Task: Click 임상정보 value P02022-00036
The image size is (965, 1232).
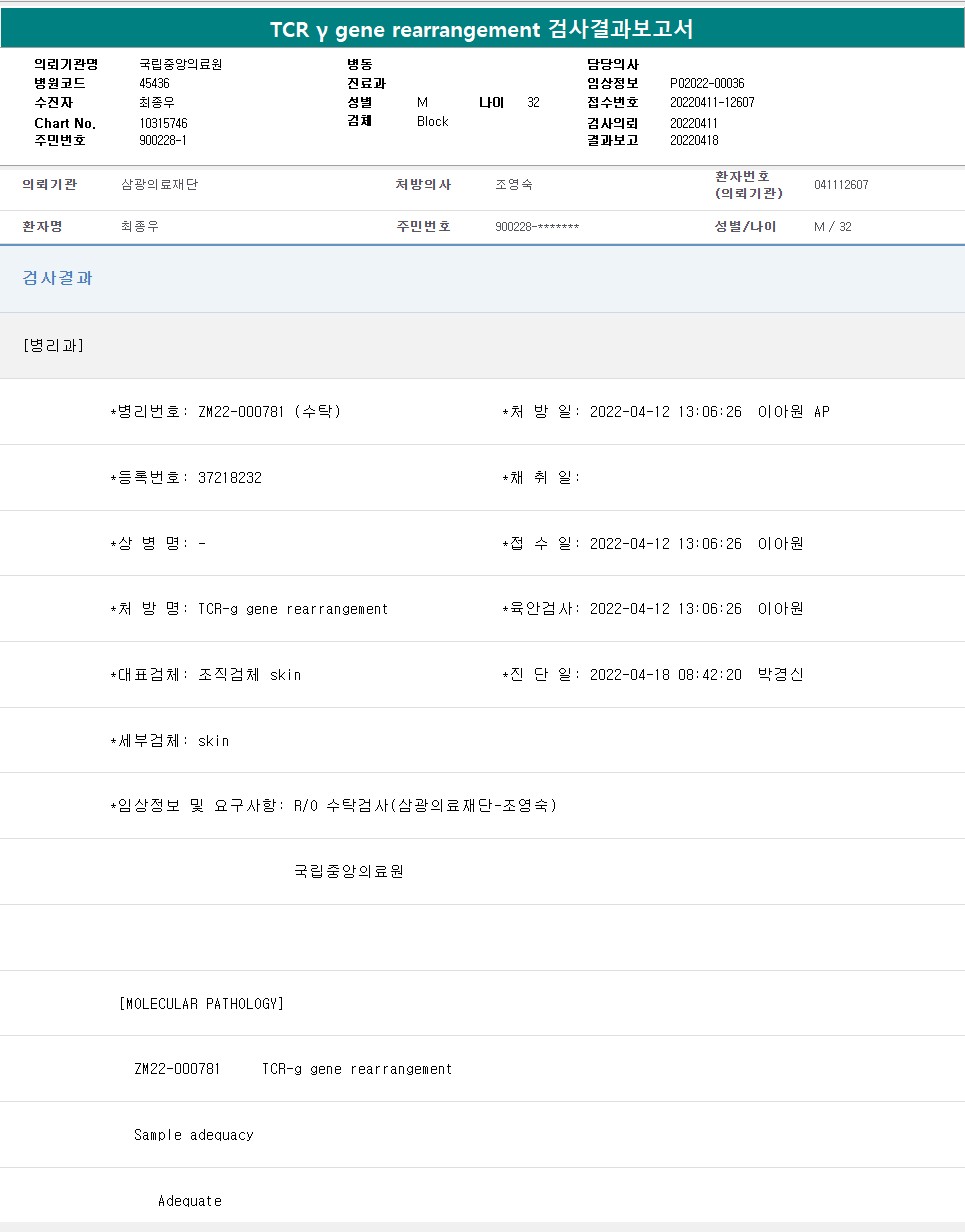Action: (707, 83)
